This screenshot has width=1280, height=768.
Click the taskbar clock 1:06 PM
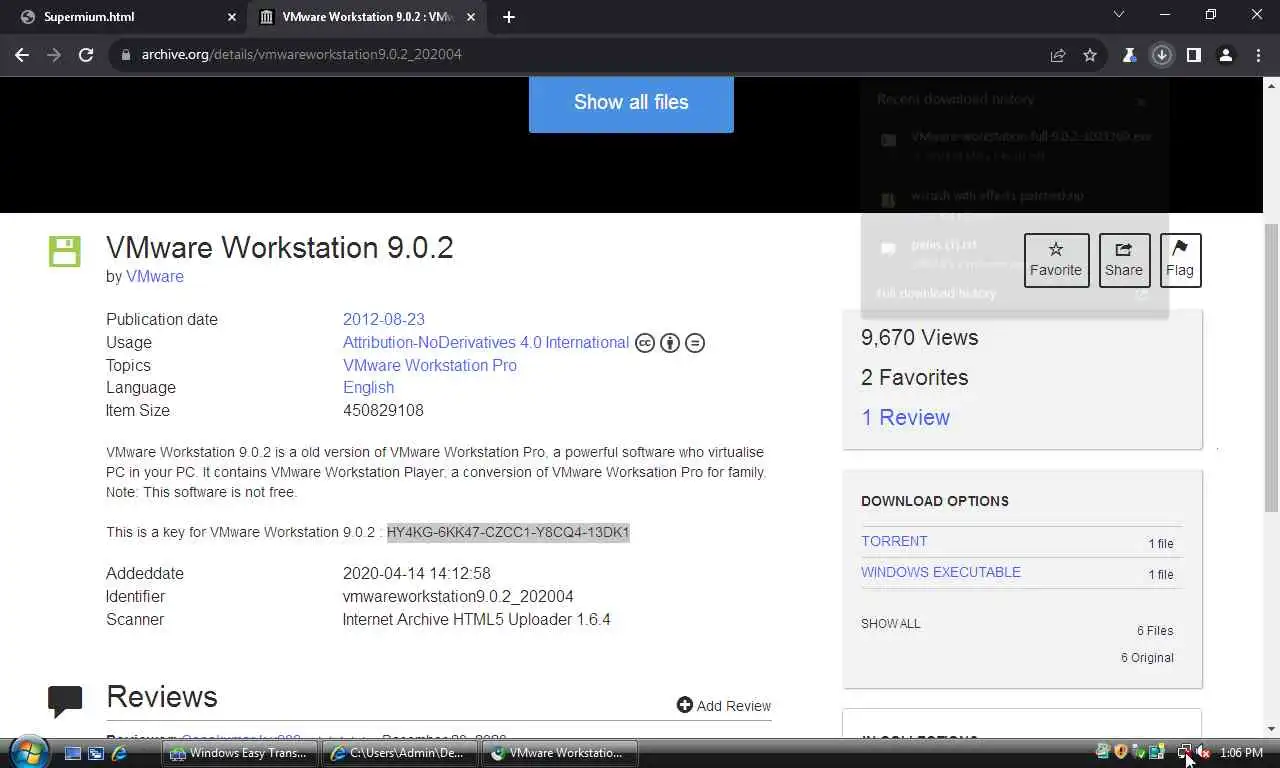pyautogui.click(x=1241, y=753)
